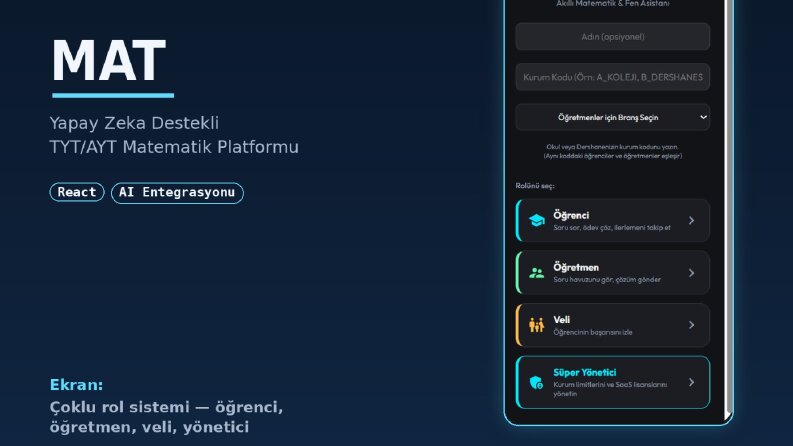Choose the Süper Yönetici role title
Image resolution: width=793 pixels, height=446 pixels.
pos(585,373)
